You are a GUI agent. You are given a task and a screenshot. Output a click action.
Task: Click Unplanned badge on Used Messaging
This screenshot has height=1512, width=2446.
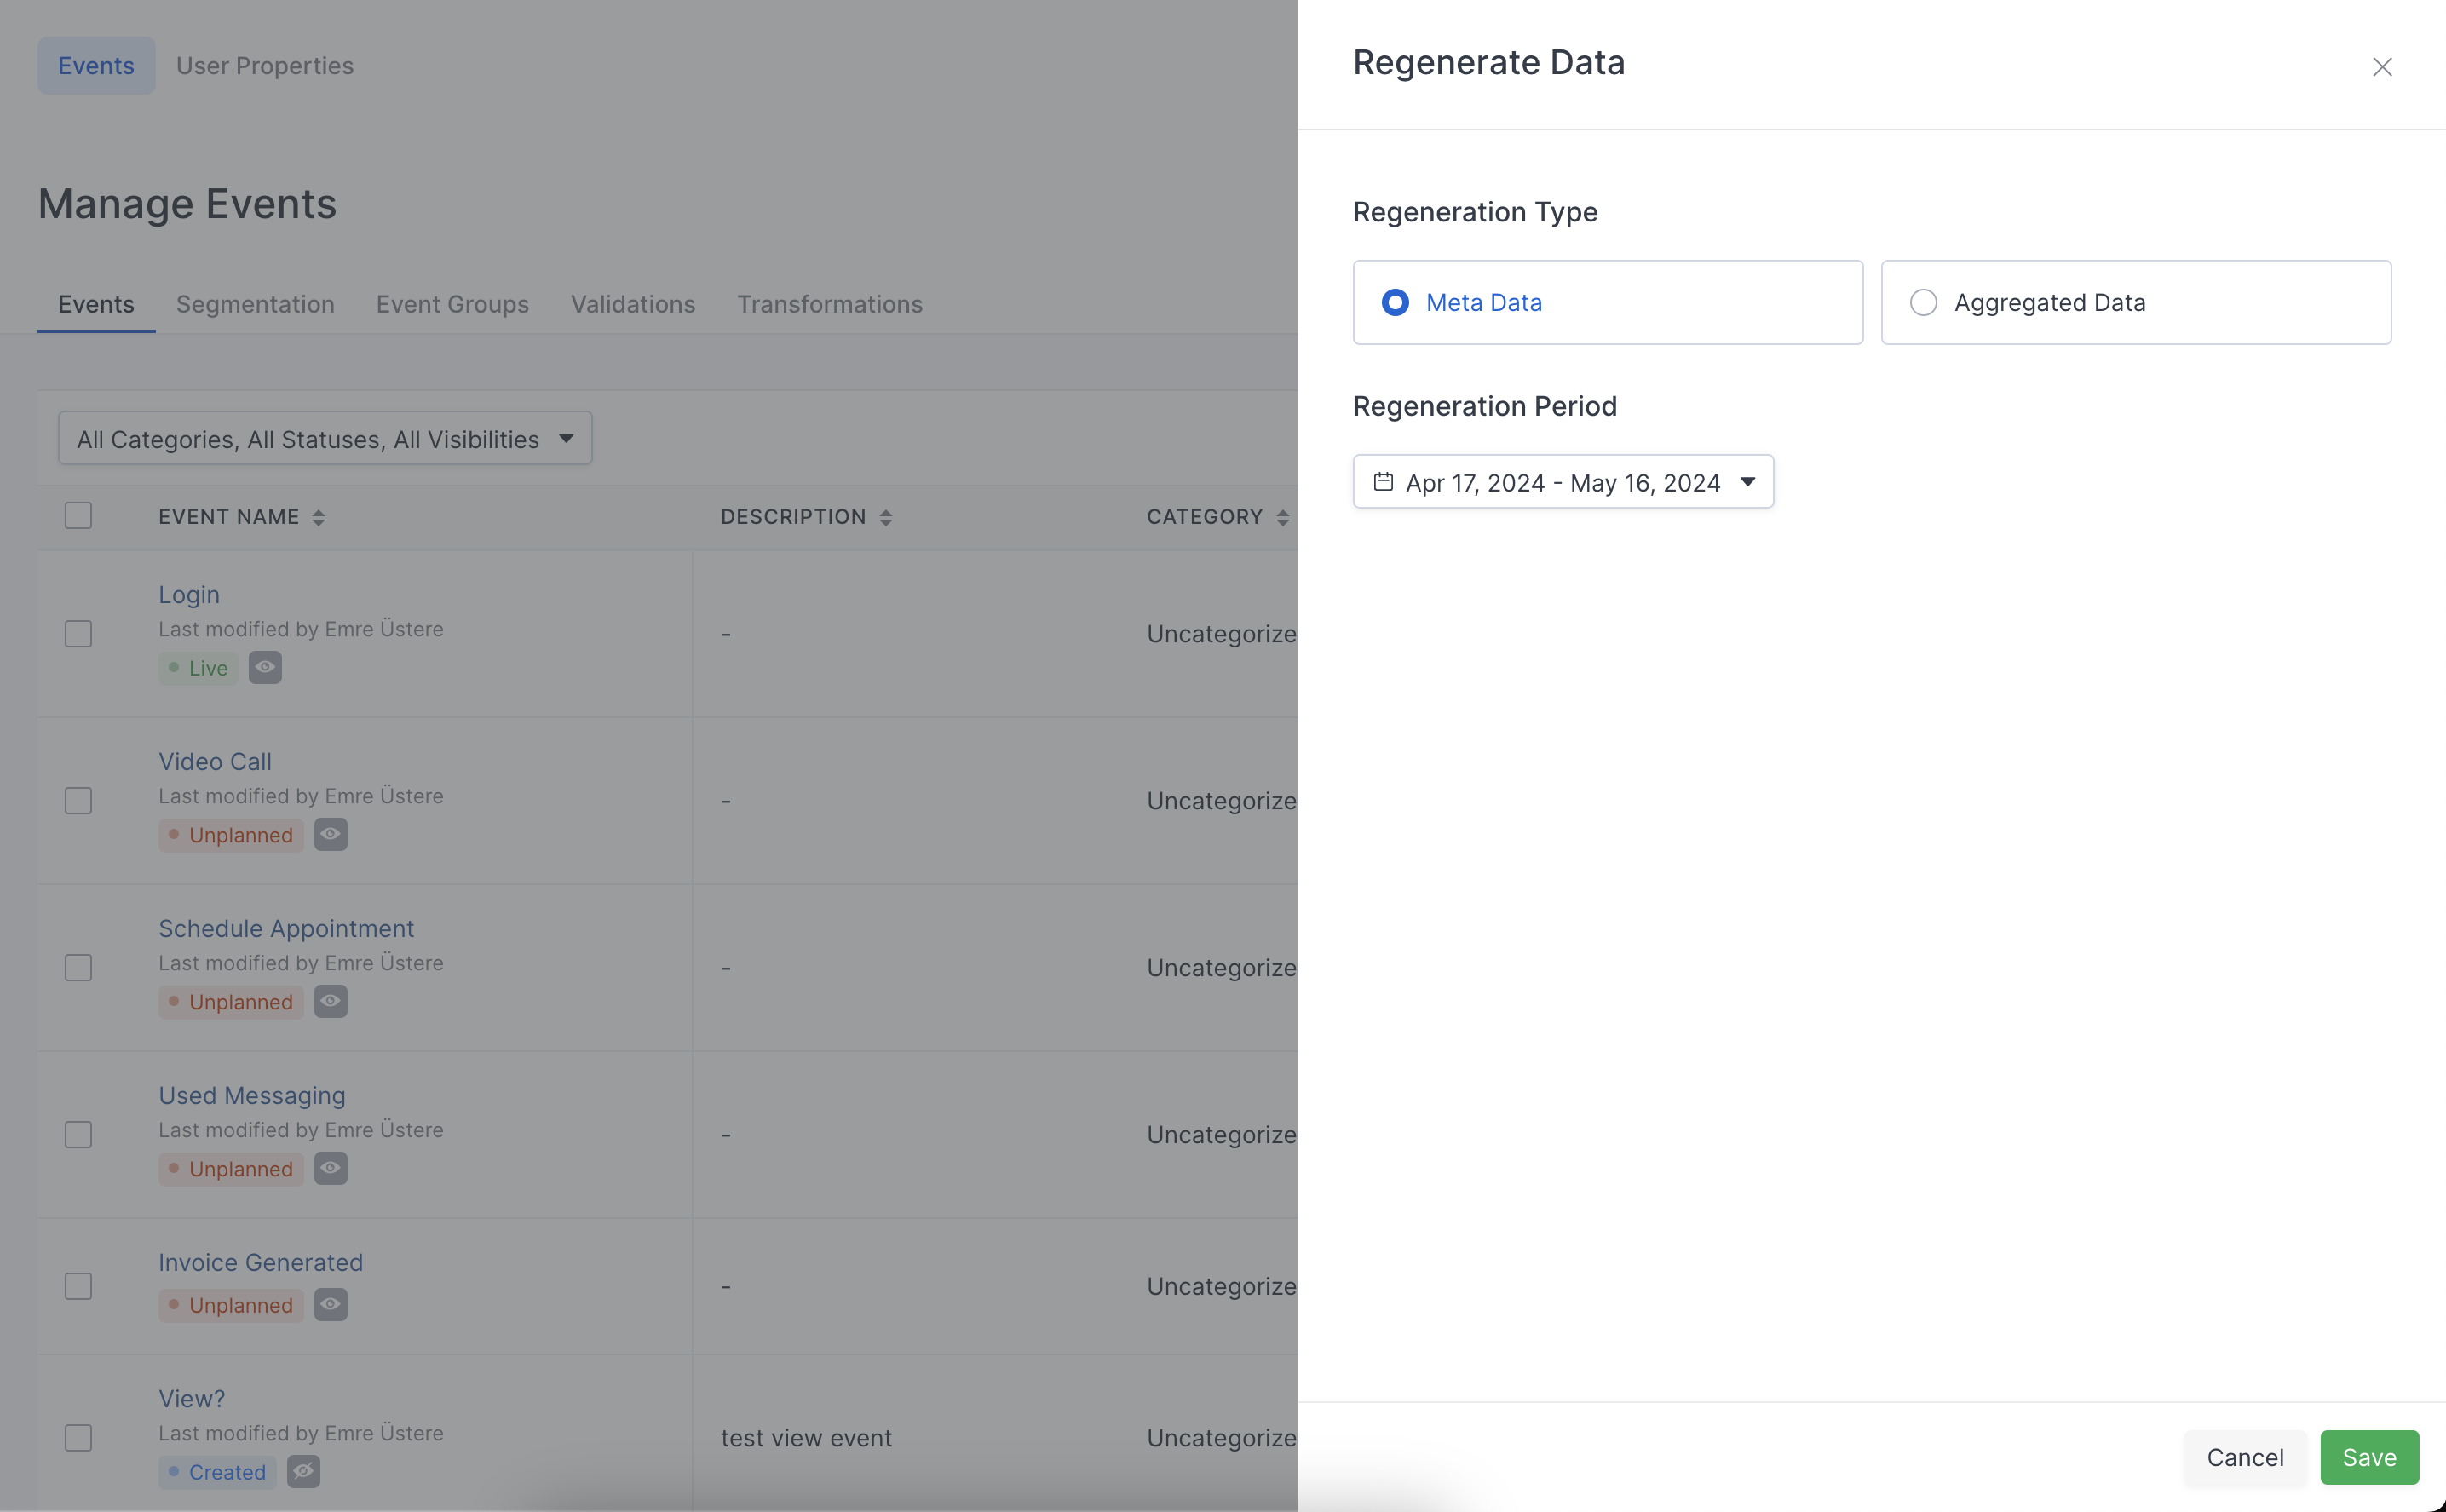[x=230, y=1168]
